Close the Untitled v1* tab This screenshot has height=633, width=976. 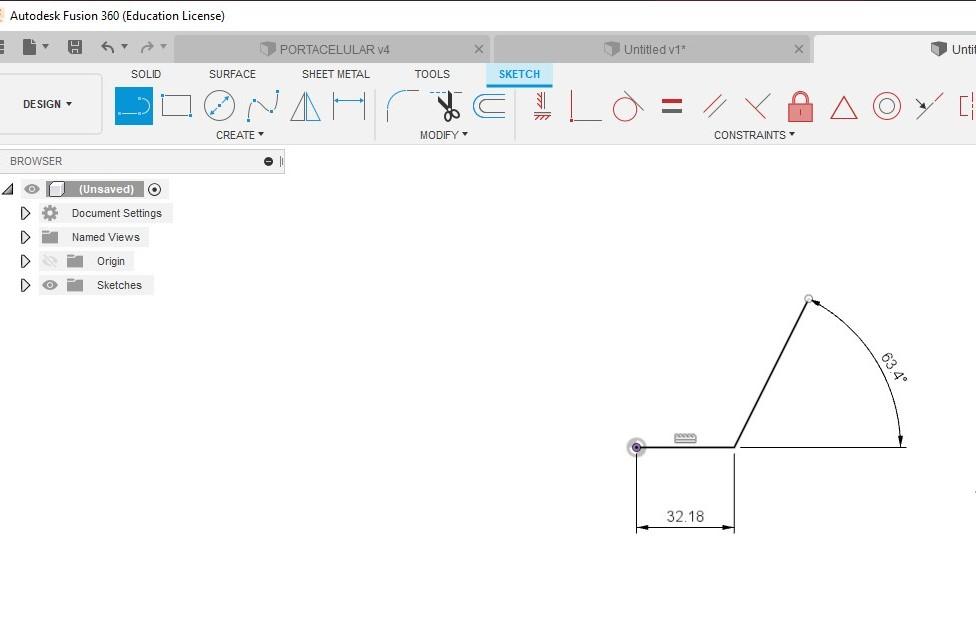tap(799, 49)
